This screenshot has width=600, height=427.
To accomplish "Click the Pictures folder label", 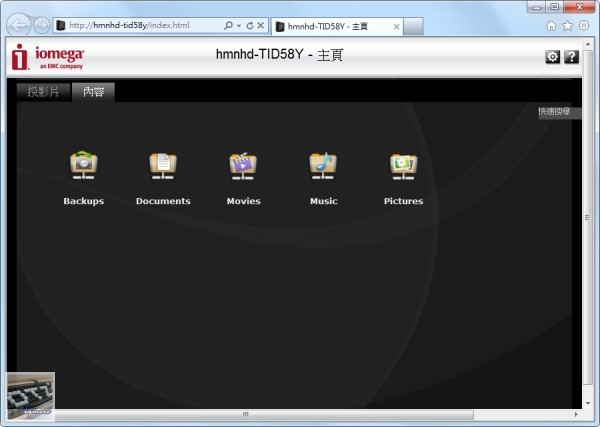I will [x=404, y=201].
